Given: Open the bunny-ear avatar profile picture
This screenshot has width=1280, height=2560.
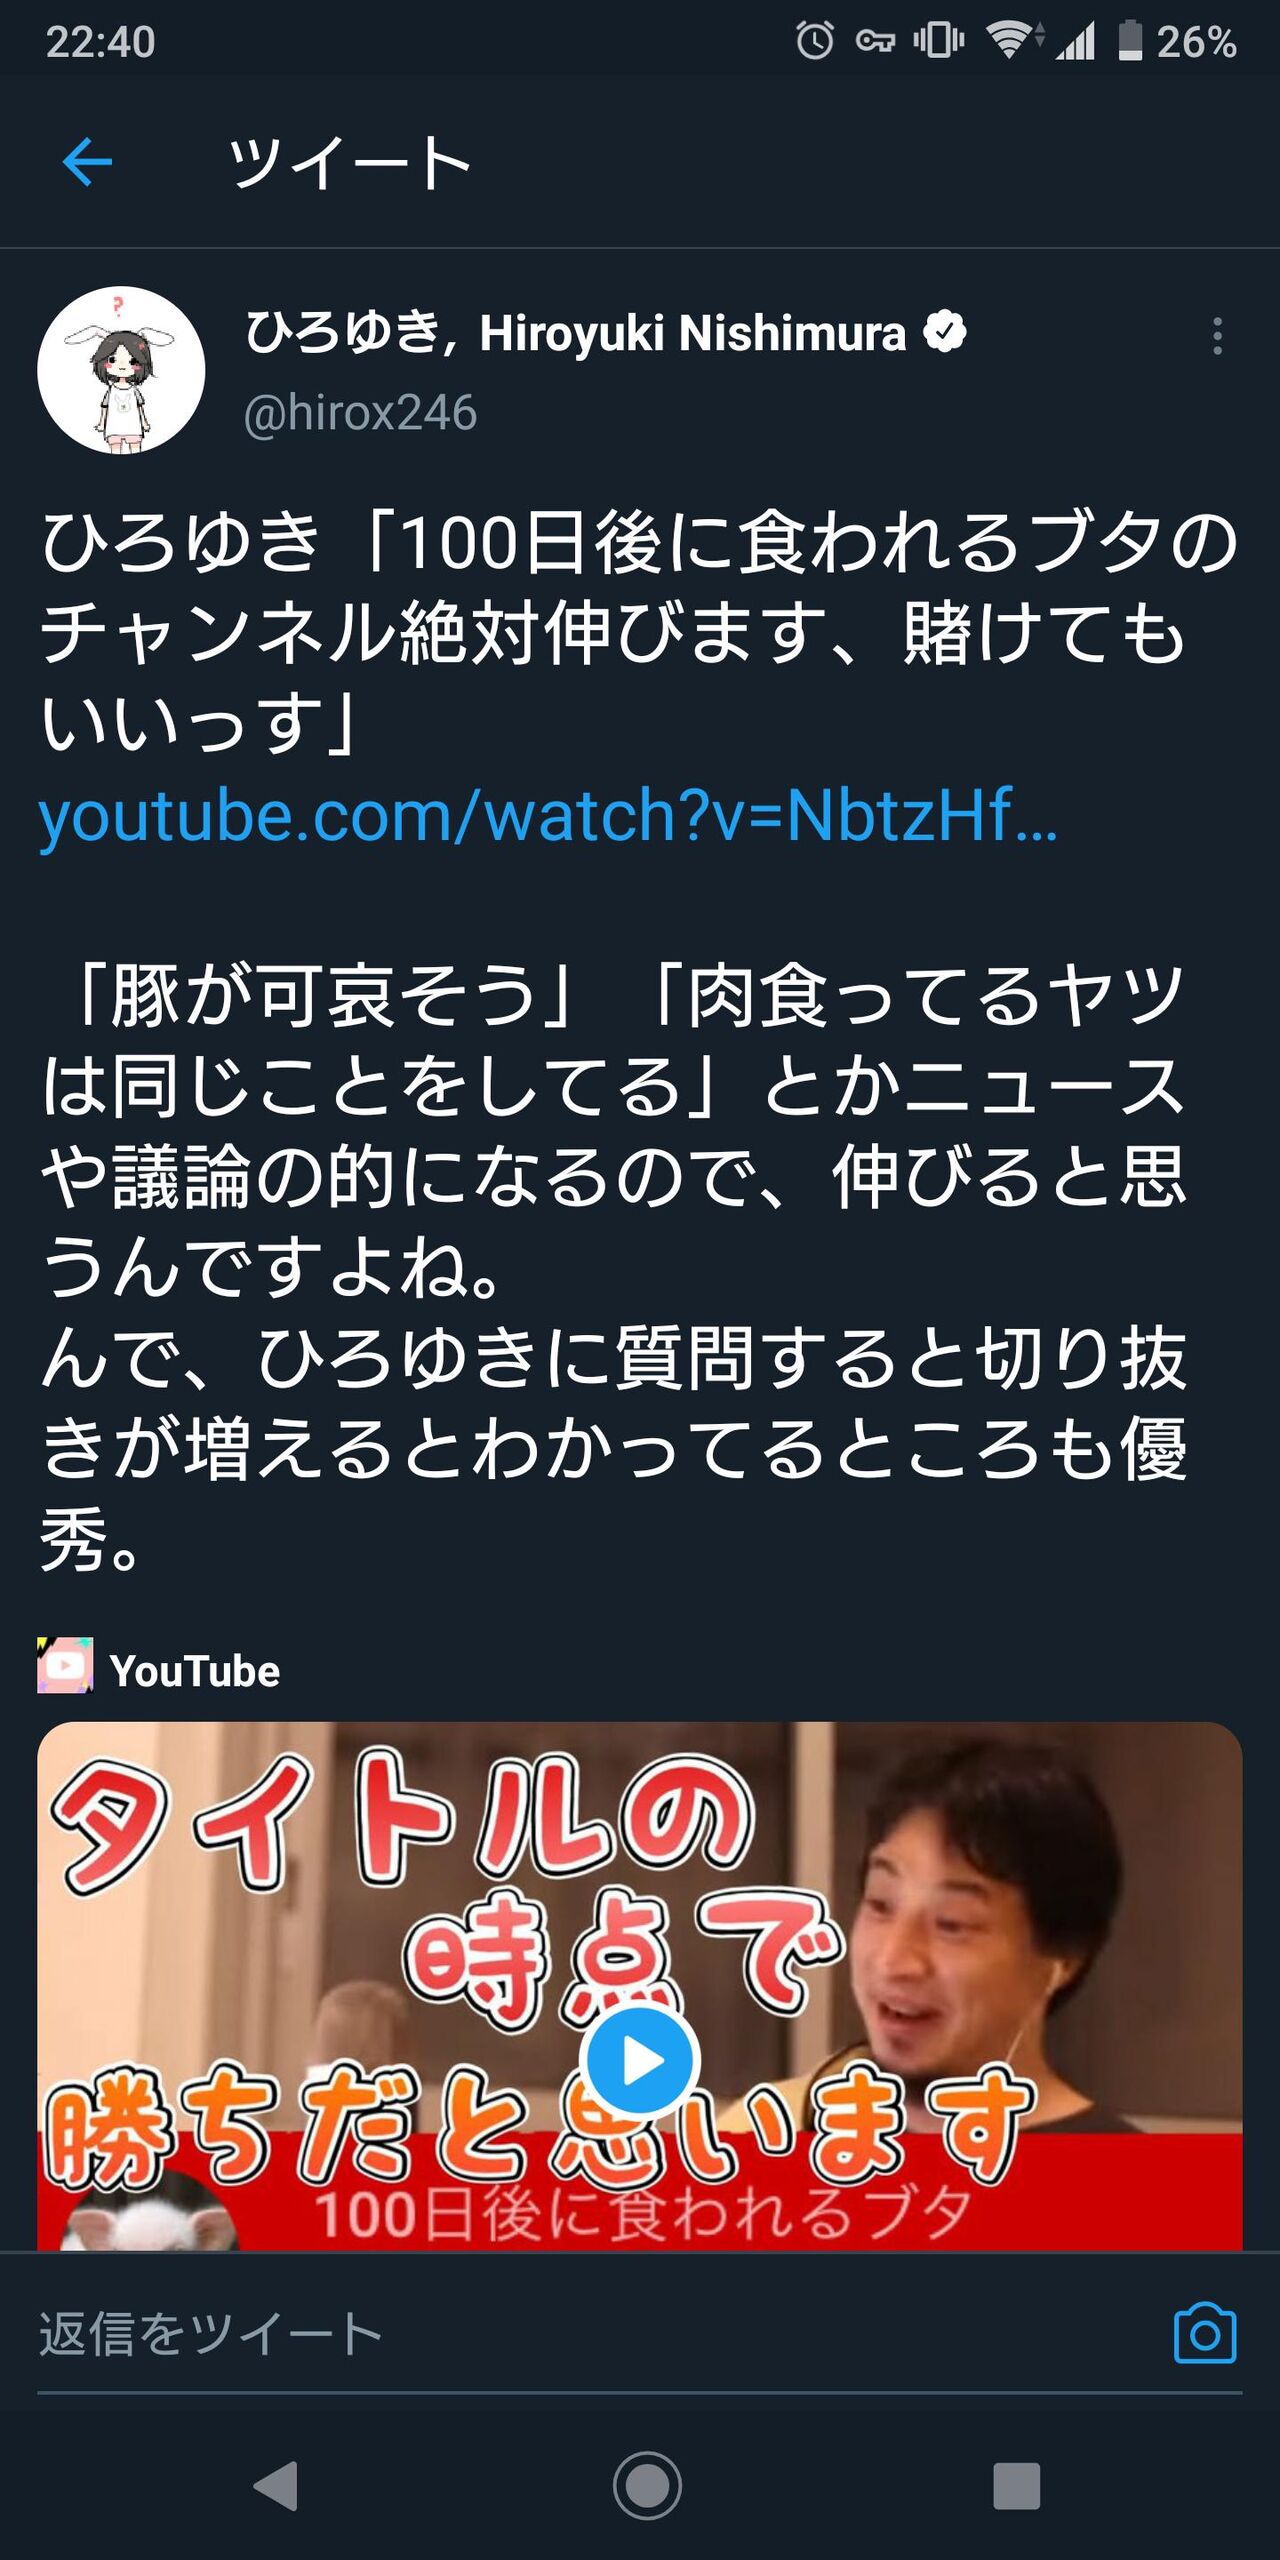Looking at the screenshot, I should [121, 370].
